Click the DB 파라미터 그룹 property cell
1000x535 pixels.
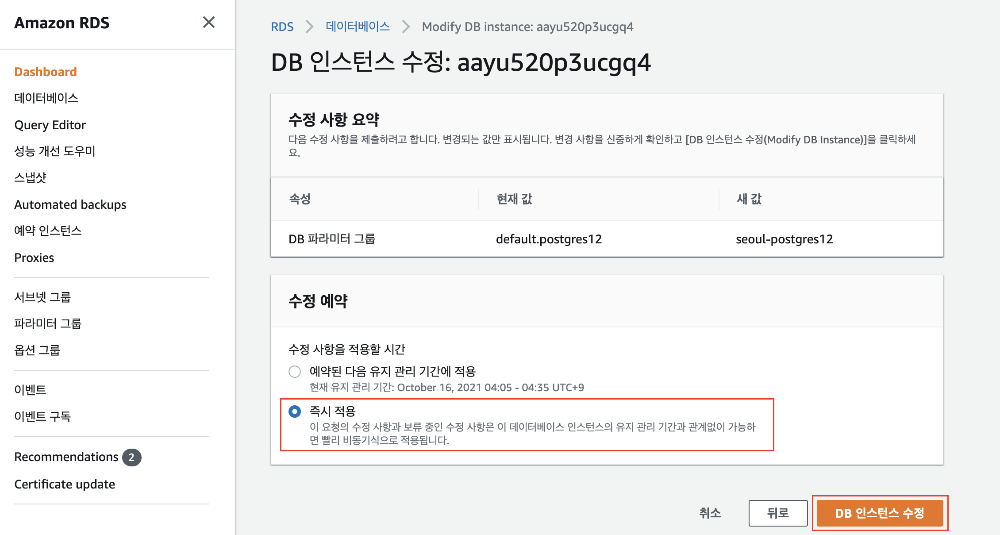pos(332,239)
